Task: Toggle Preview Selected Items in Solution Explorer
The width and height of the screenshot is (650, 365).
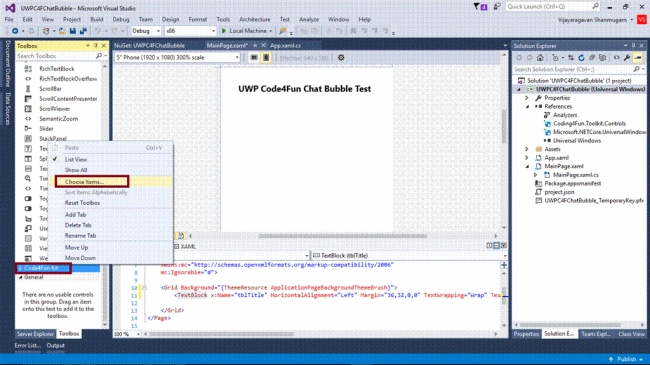Action: point(638,58)
